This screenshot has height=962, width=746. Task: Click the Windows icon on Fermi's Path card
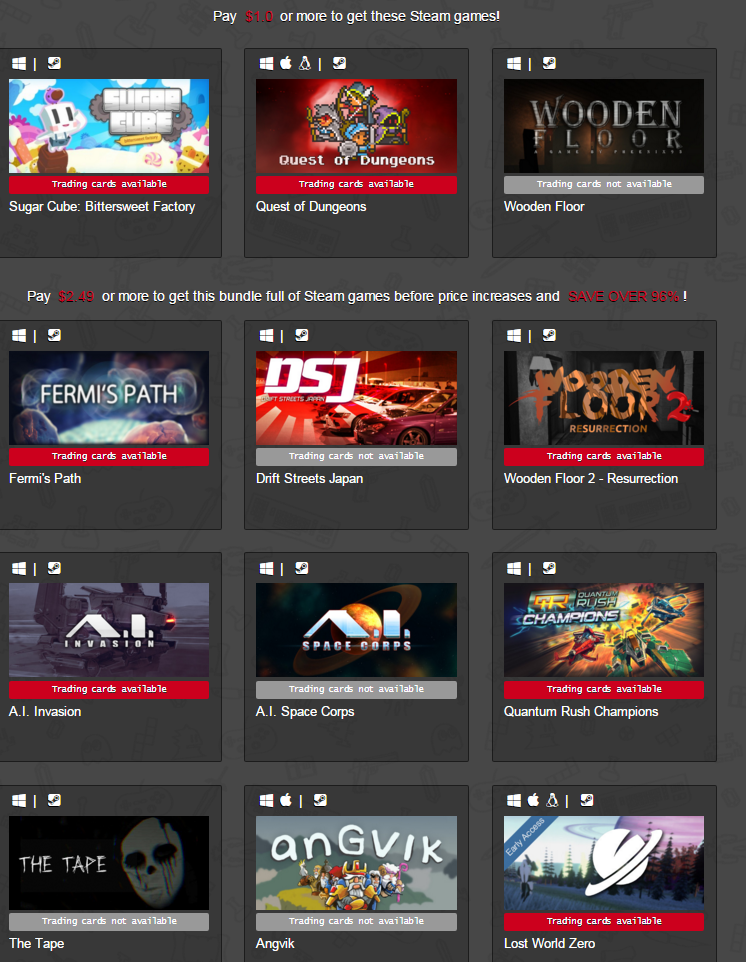[x=19, y=335]
